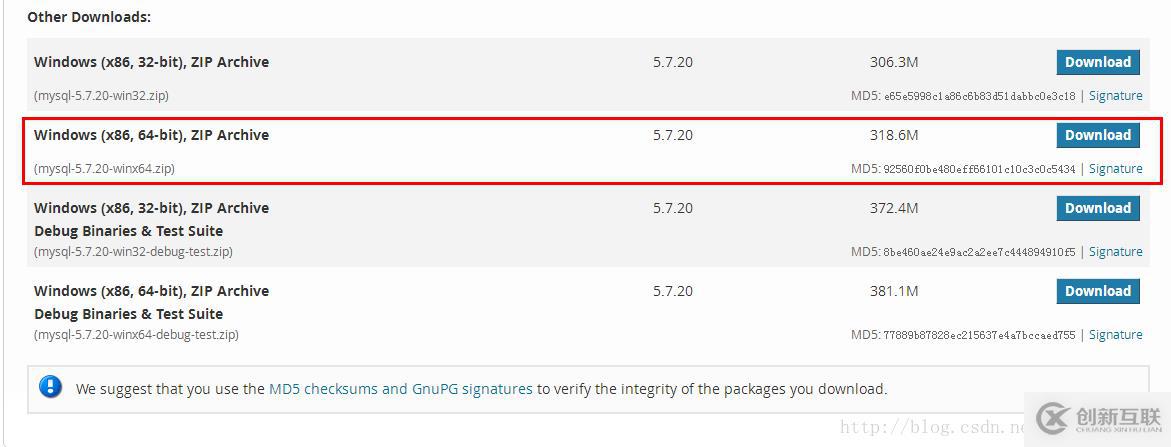Viewport: 1171px width, 447px height.
Task: Click the 318.6M file size text
Action: pos(894,135)
